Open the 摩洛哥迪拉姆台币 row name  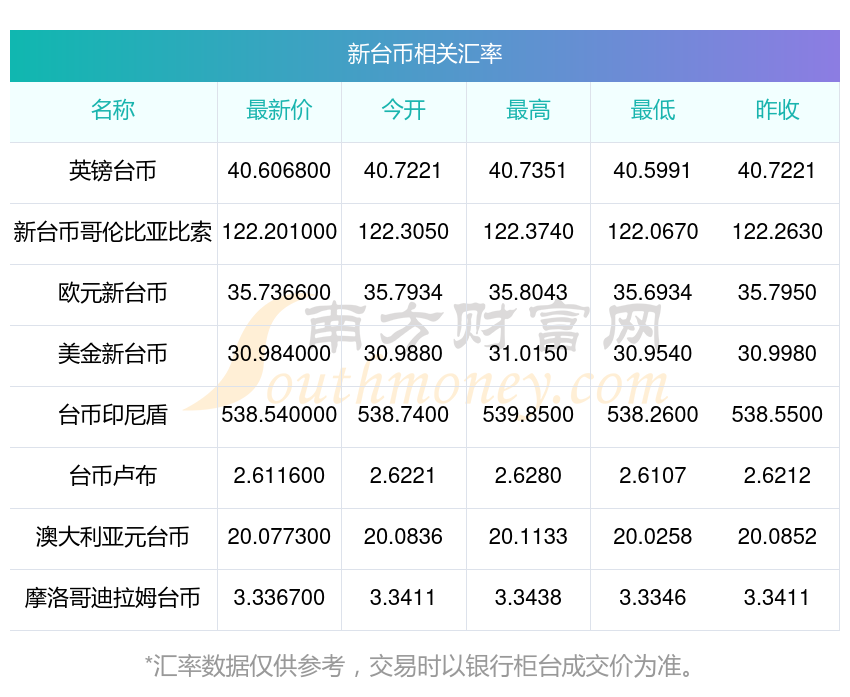(113, 598)
